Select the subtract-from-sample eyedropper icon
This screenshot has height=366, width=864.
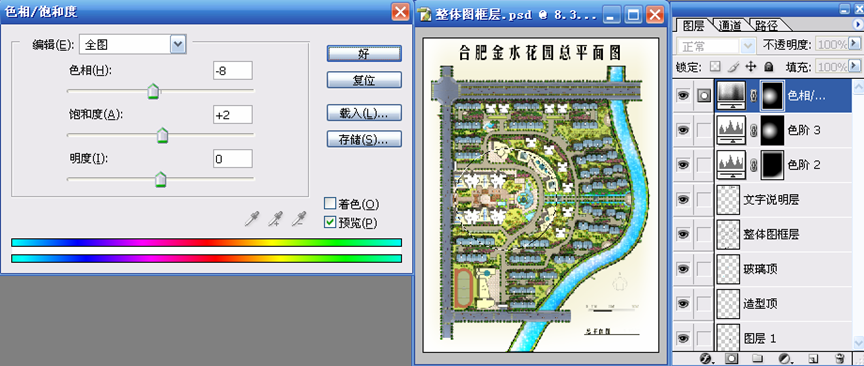point(299,219)
